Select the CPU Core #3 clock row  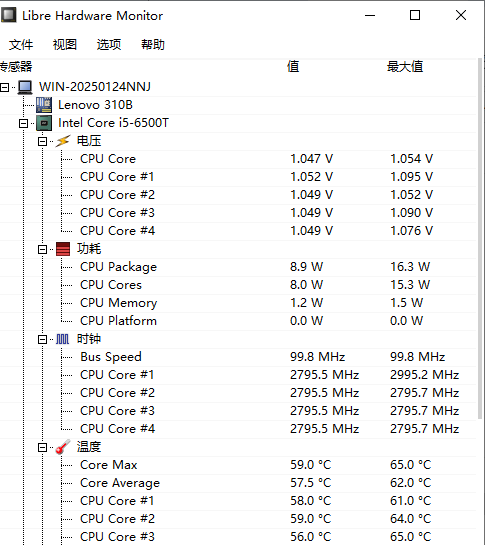[238, 411]
